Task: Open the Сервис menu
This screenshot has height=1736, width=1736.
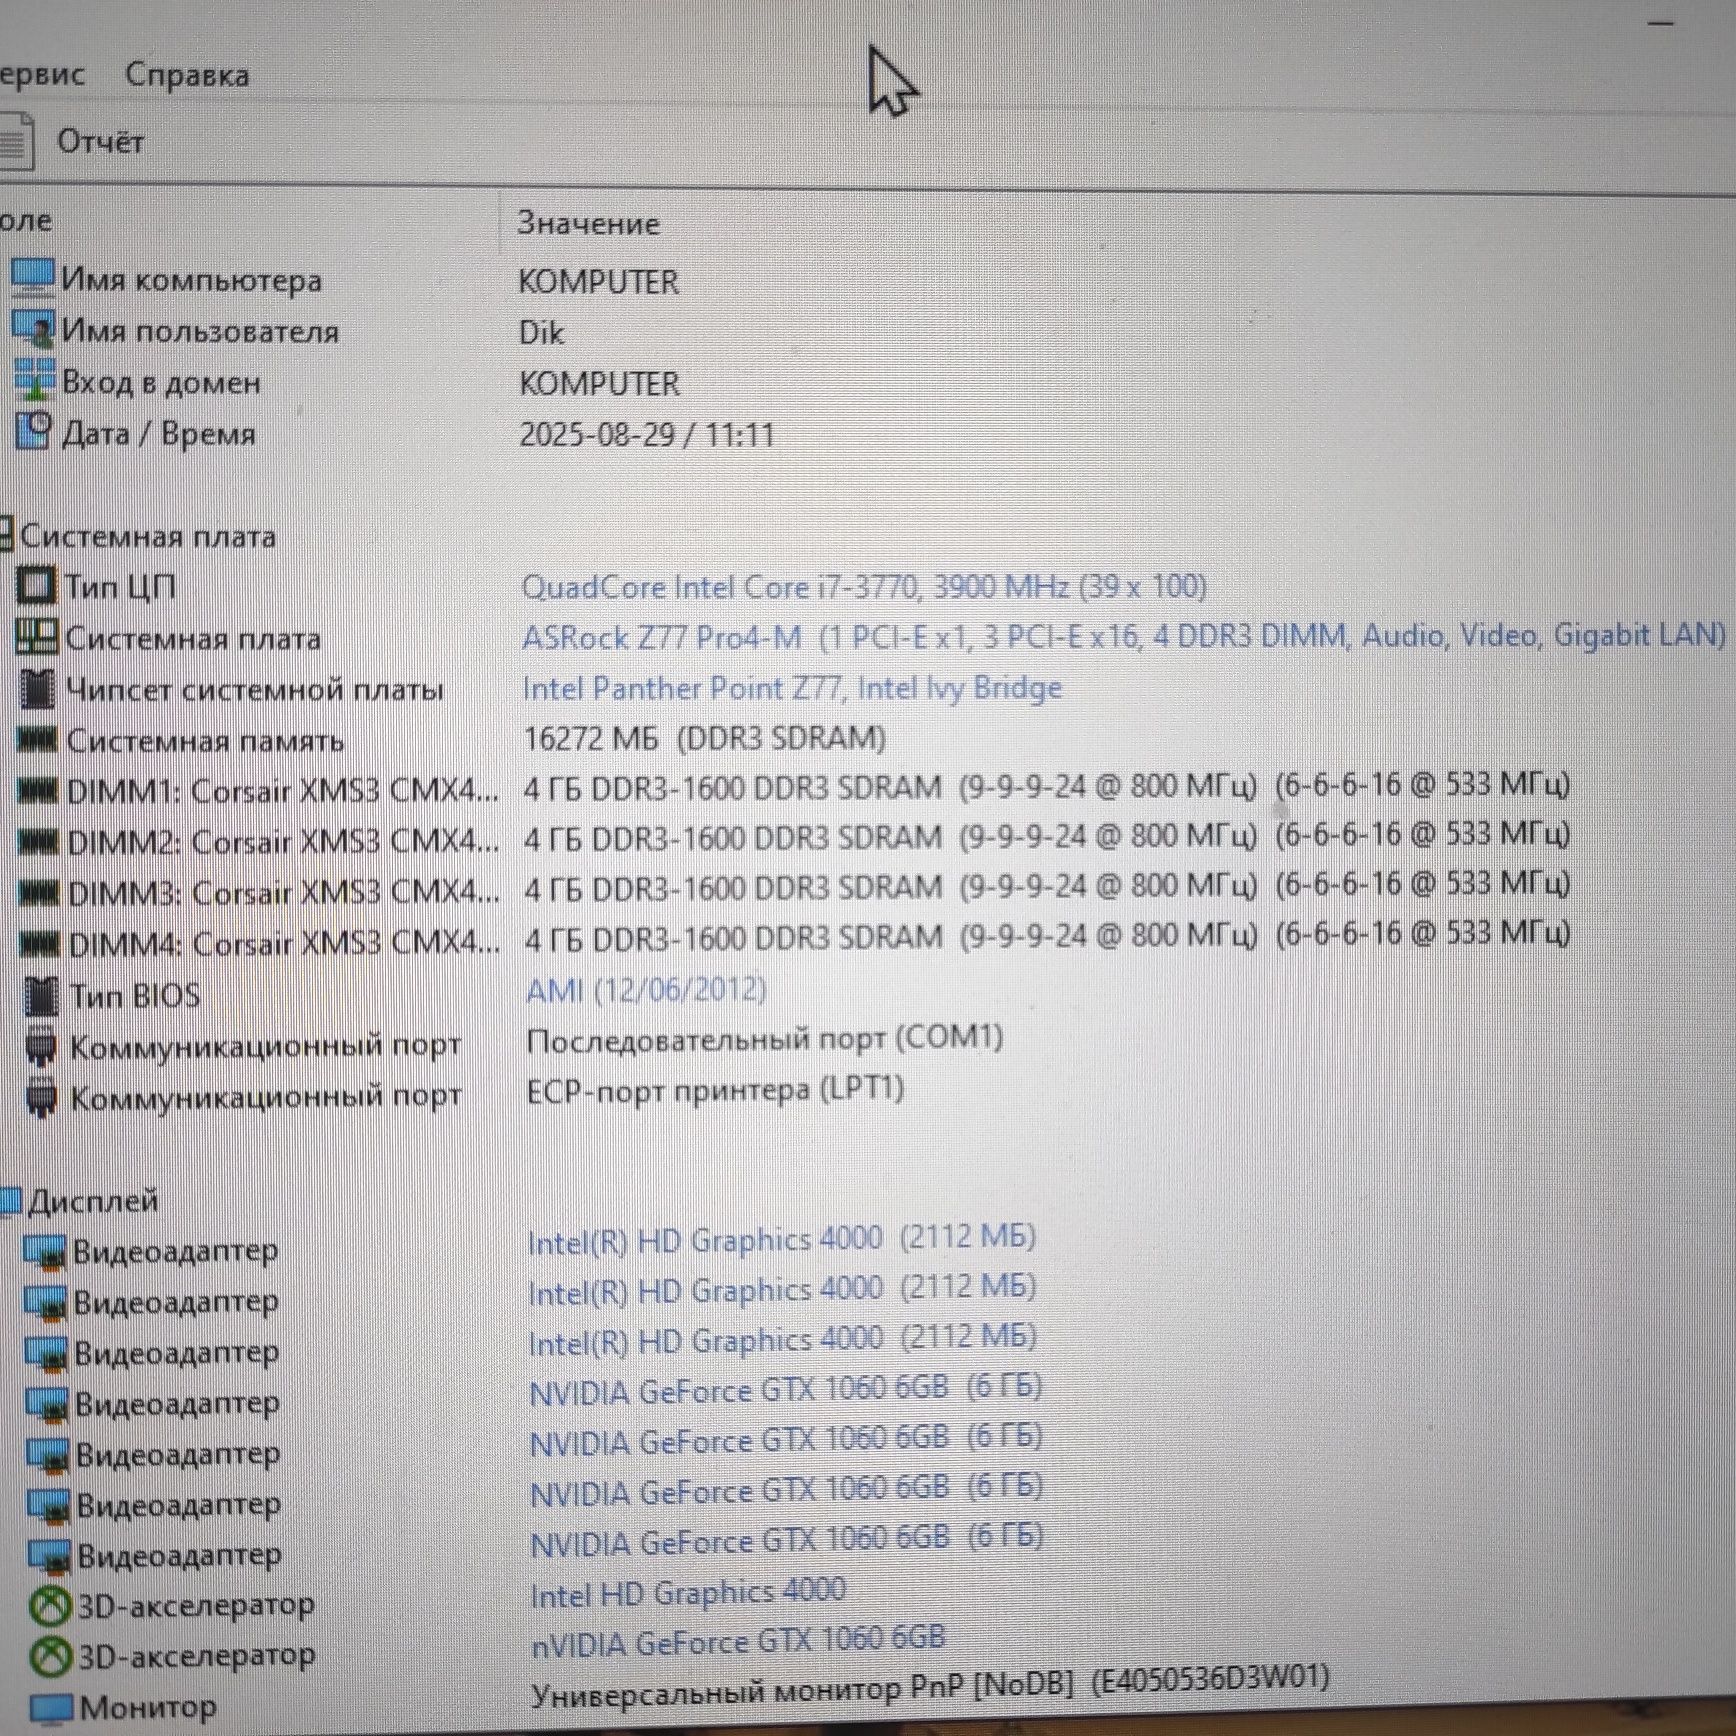Action: 42,74
